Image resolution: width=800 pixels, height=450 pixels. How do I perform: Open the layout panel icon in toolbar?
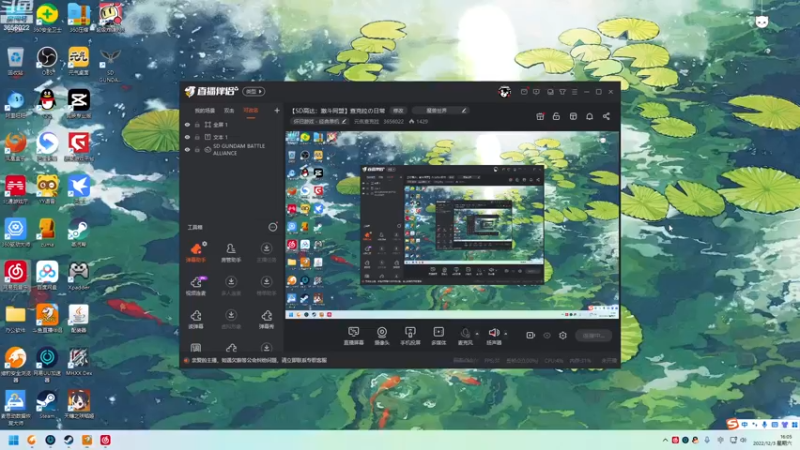573,116
